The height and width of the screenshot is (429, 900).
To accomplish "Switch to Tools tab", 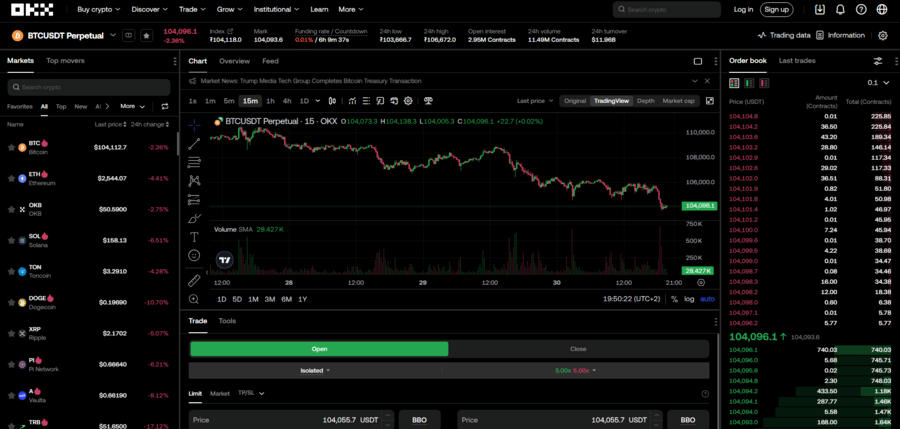I will pos(227,321).
